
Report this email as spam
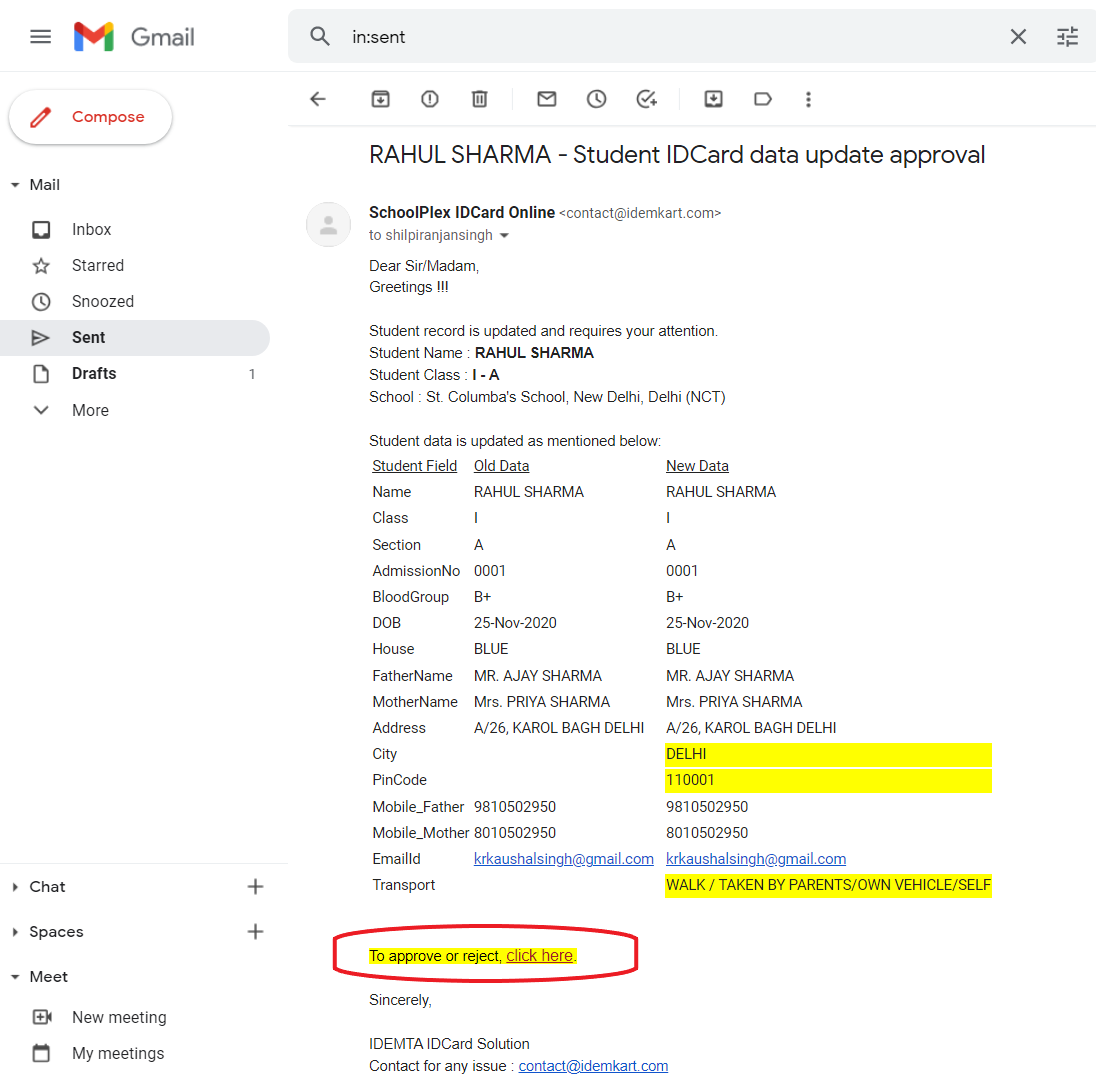click(430, 99)
